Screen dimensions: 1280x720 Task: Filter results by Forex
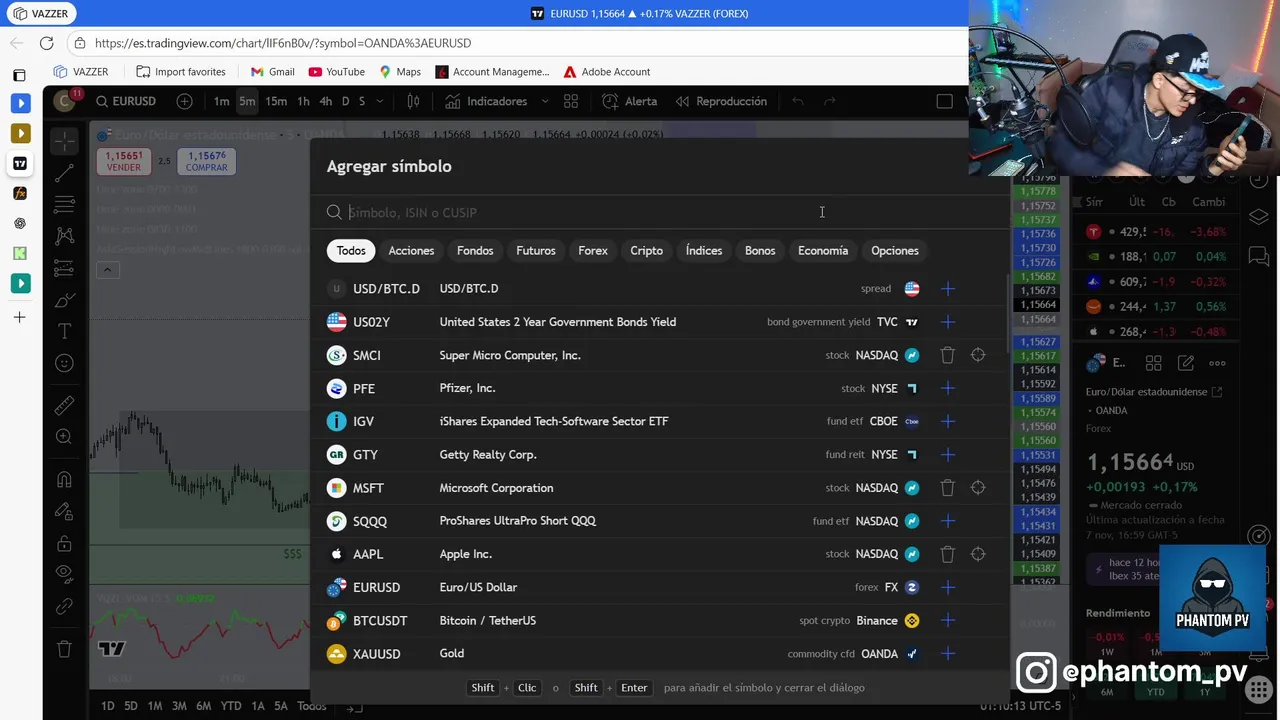(593, 251)
